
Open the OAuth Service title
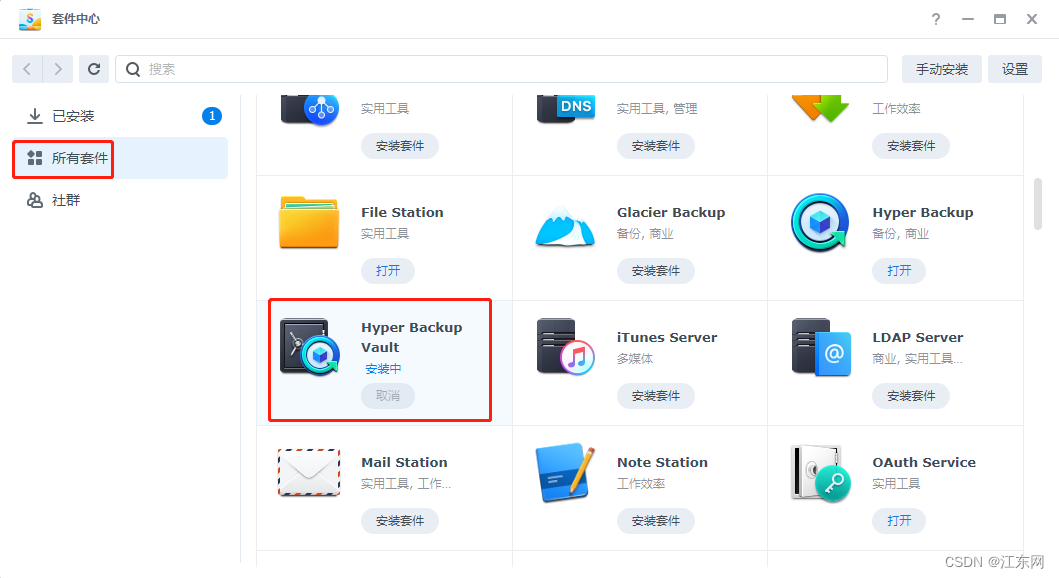(x=924, y=462)
